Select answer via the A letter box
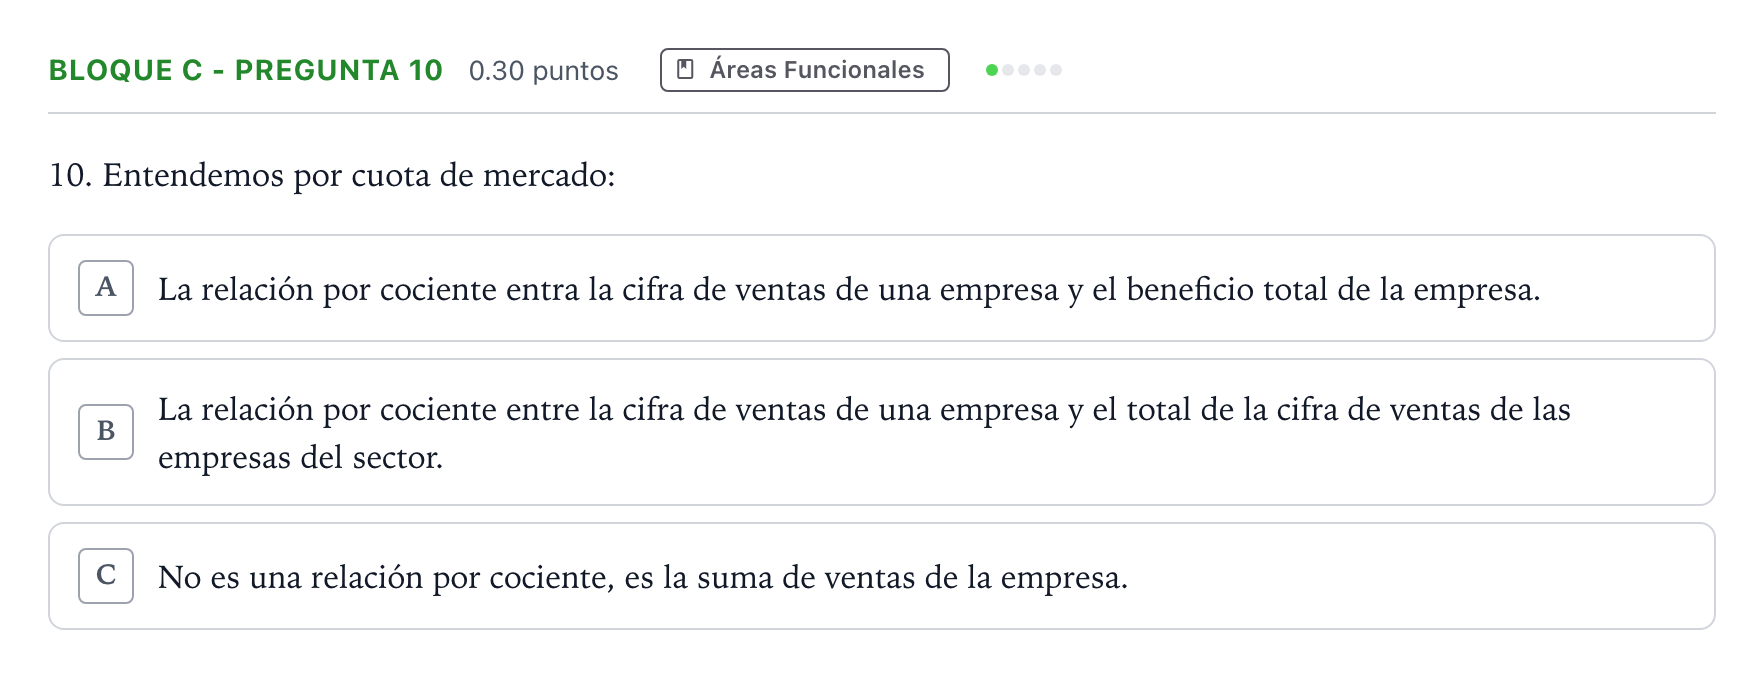Viewport: 1764px width, 678px height. (106, 288)
